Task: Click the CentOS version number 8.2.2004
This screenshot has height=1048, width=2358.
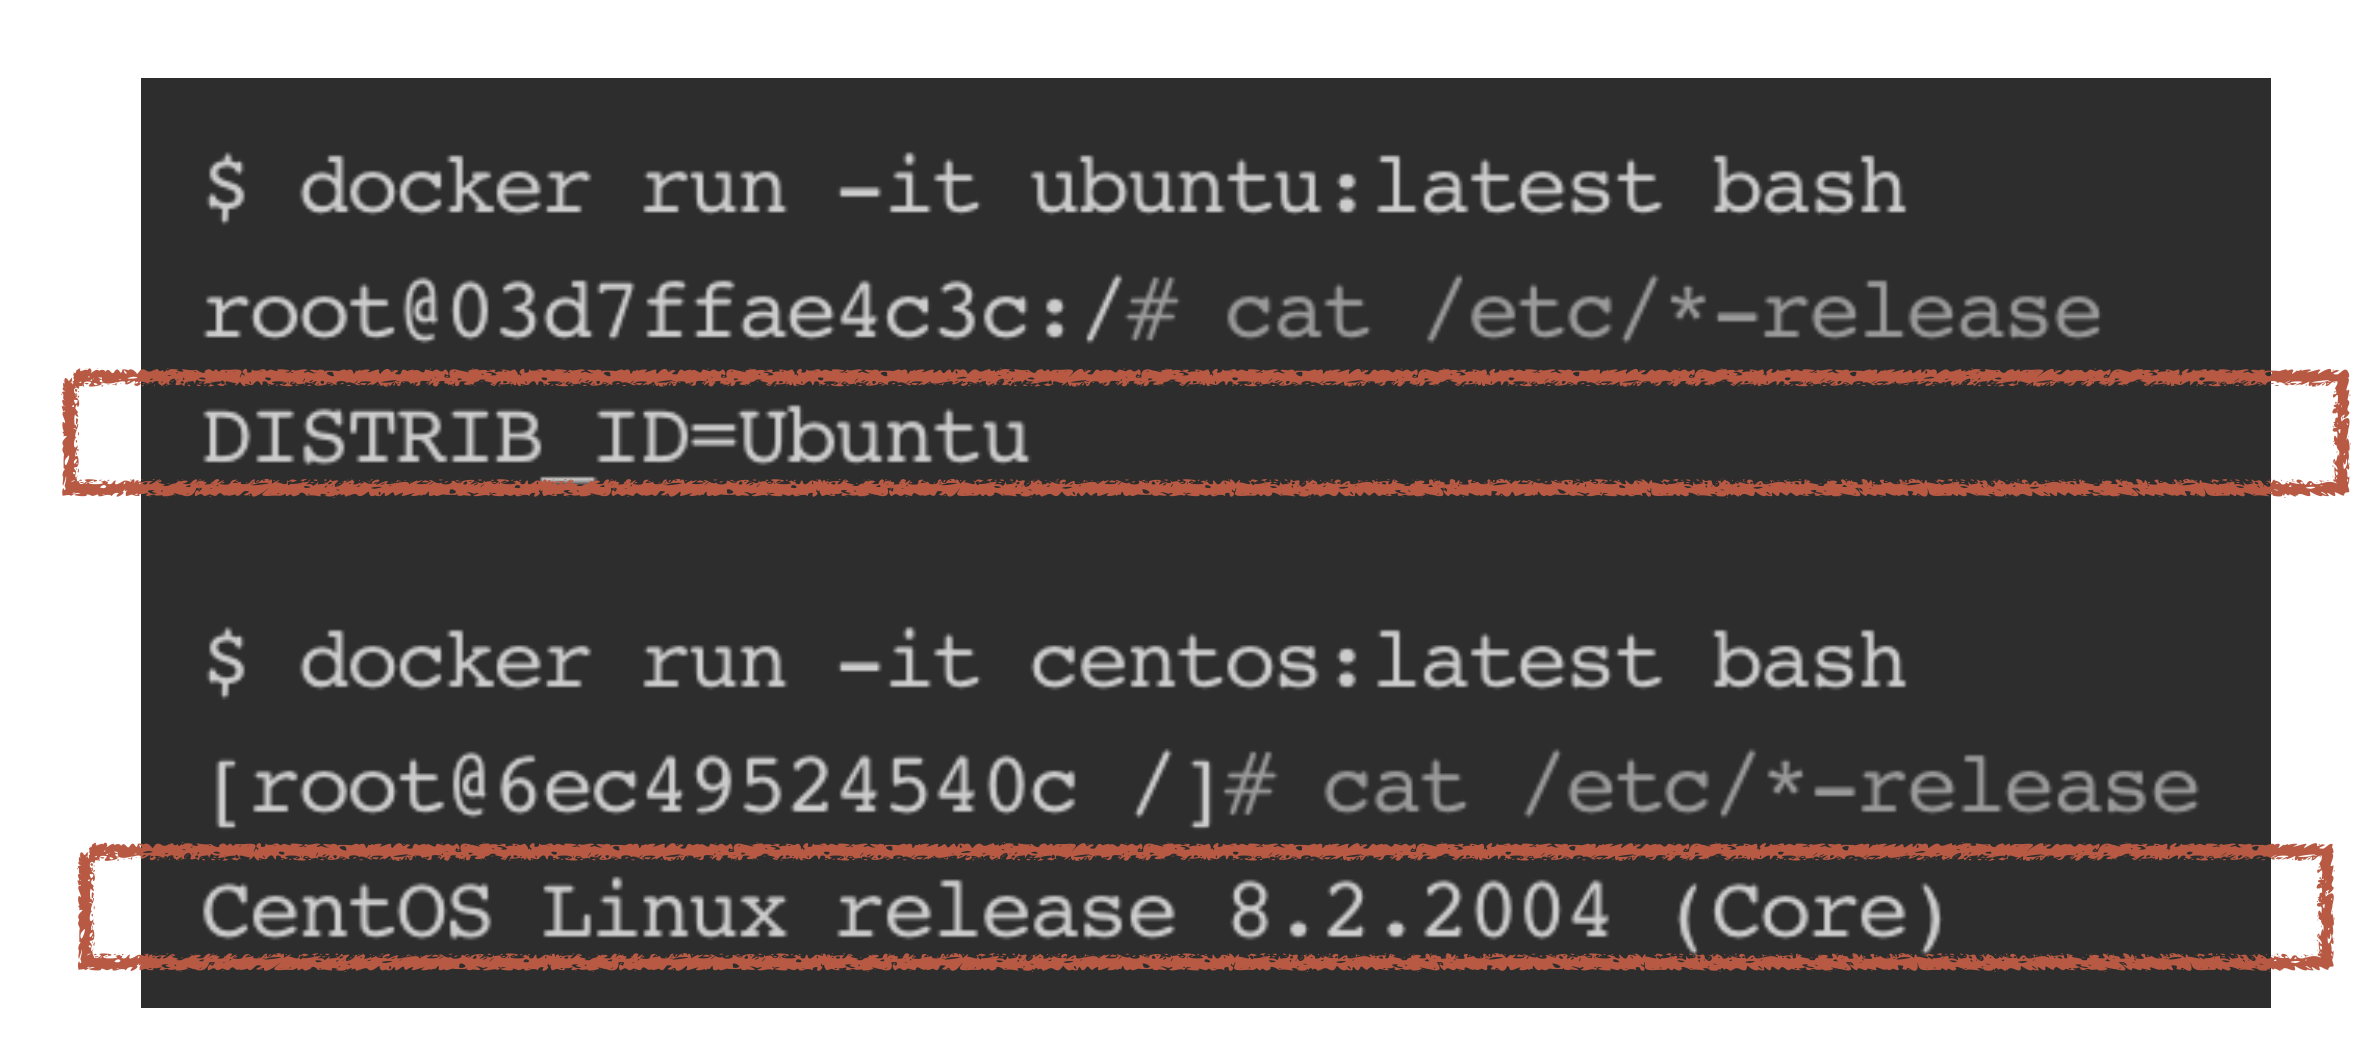Action: [1418, 912]
